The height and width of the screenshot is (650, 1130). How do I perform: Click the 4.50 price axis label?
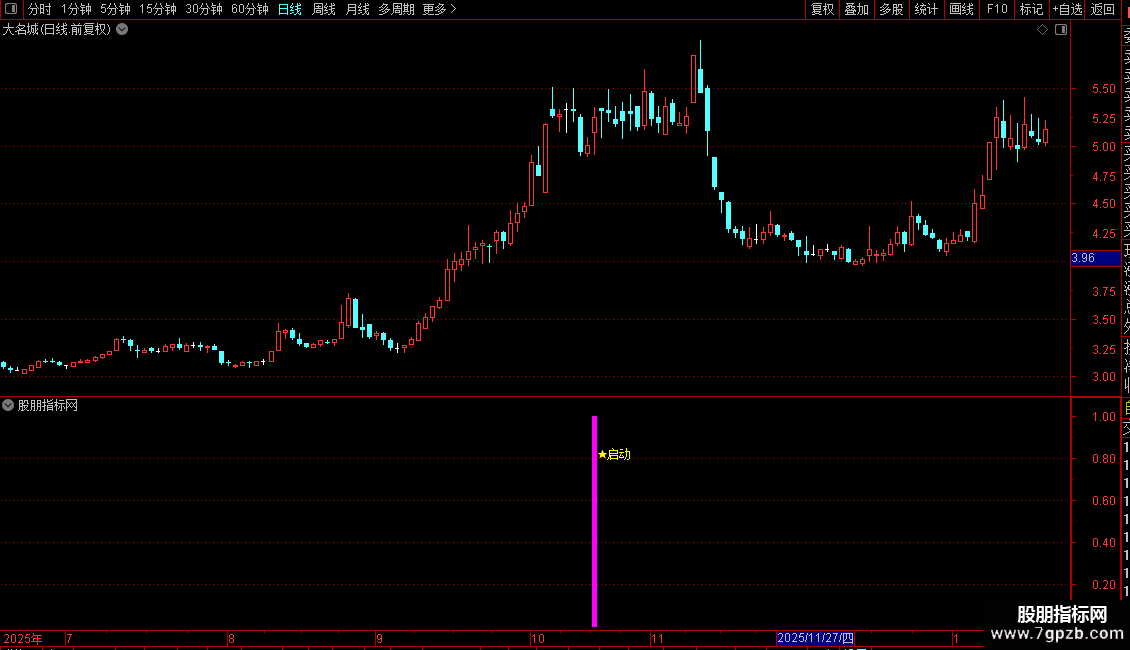click(x=1104, y=204)
